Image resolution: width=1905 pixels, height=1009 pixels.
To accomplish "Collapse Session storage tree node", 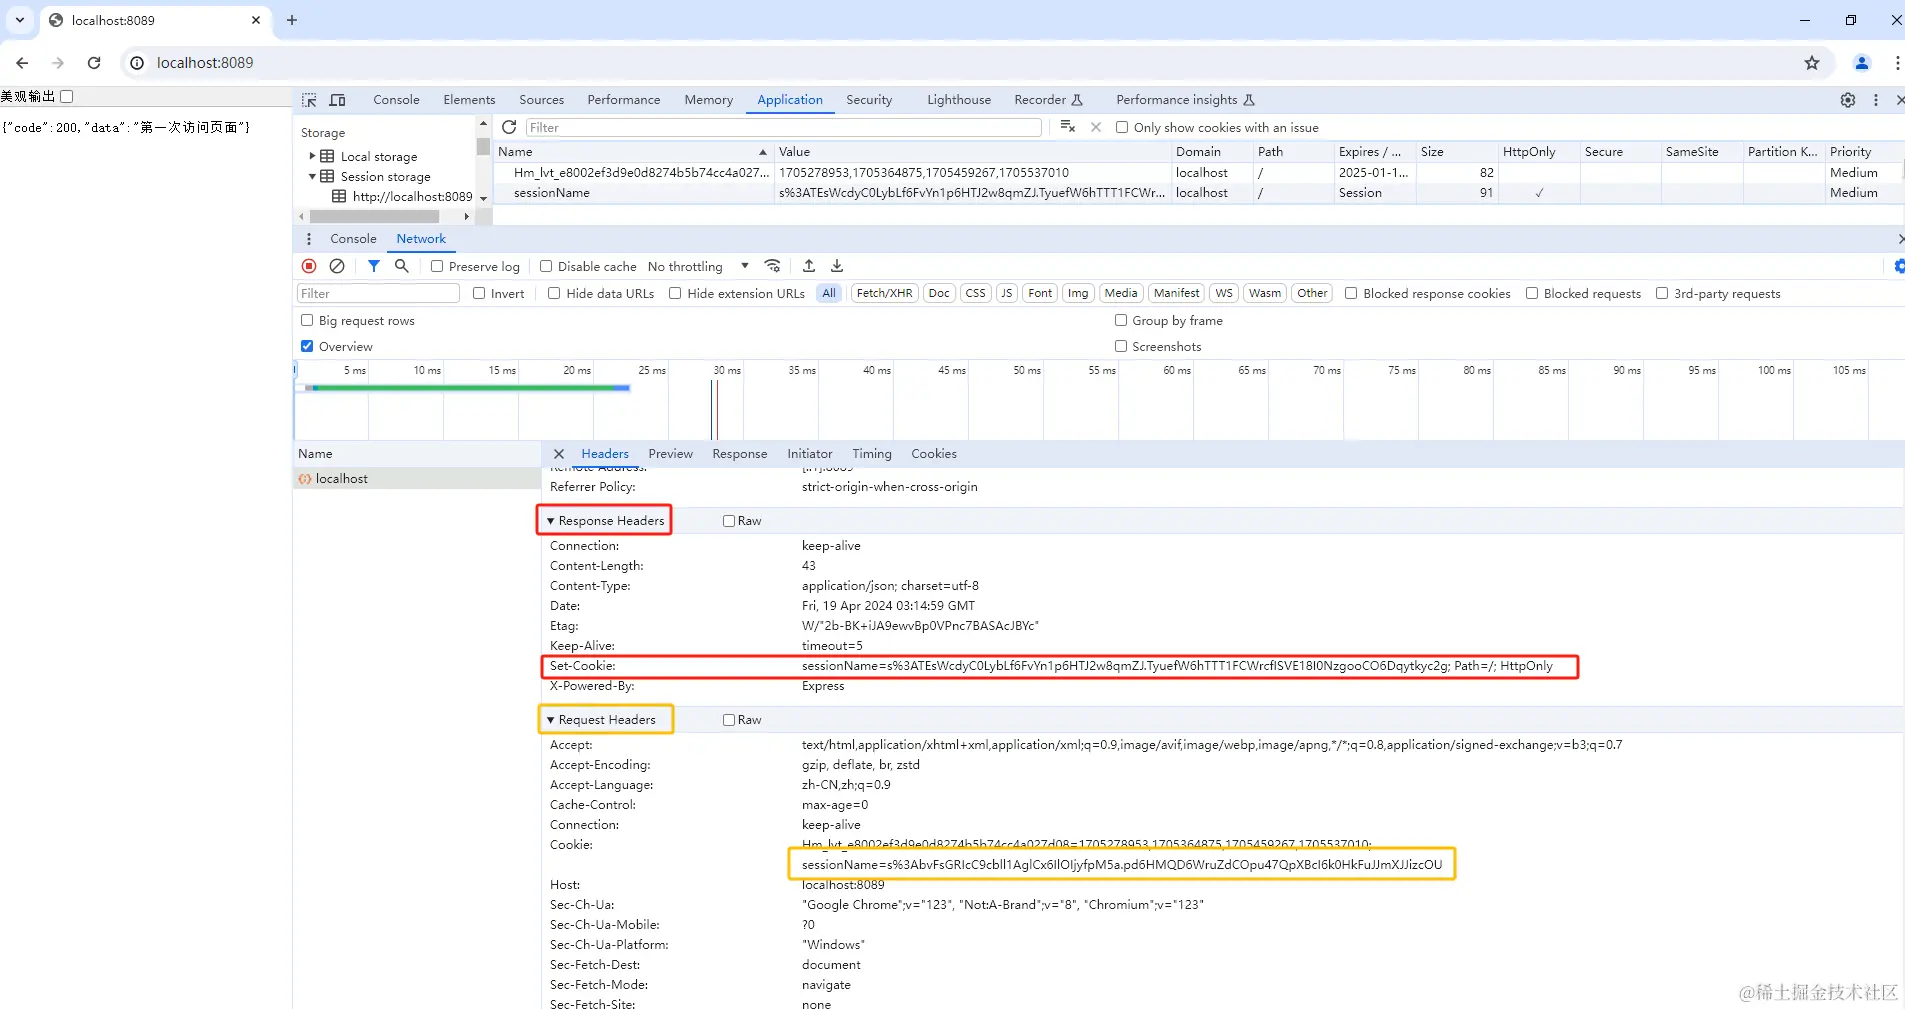I will (x=312, y=177).
